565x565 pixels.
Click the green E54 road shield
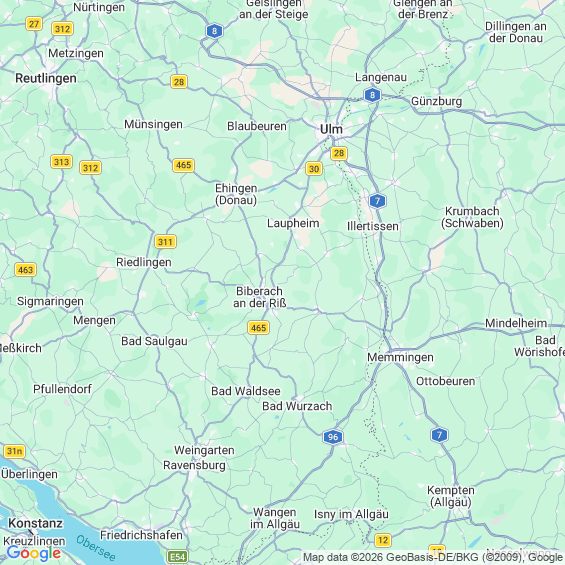tap(178, 557)
